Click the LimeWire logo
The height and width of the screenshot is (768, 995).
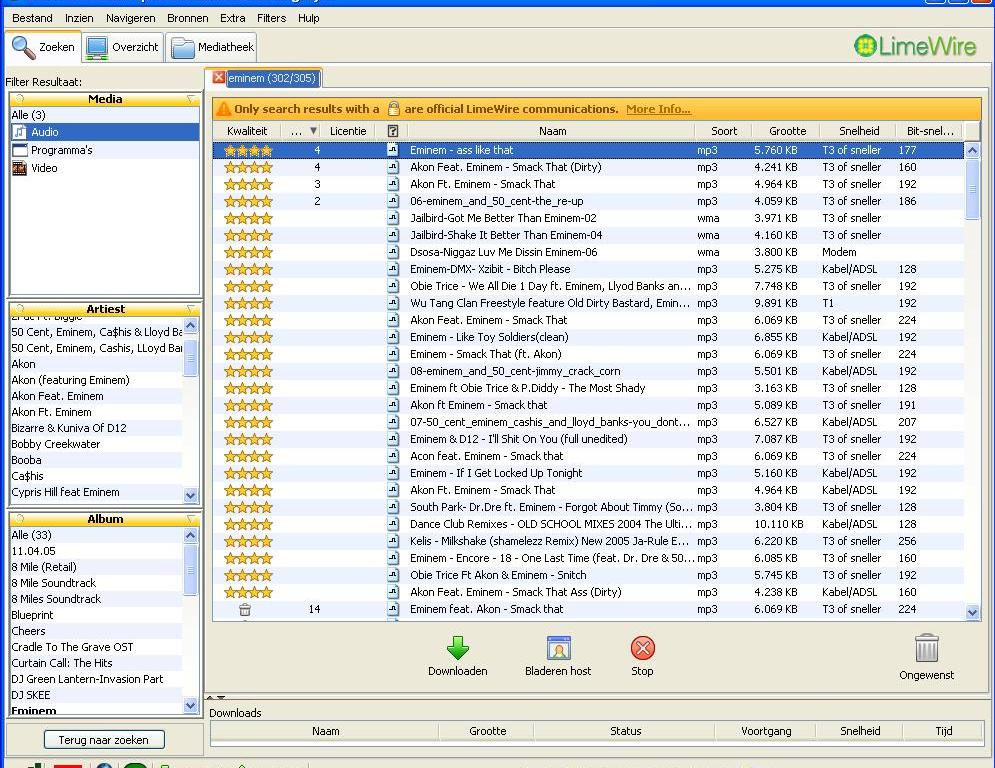[x=915, y=45]
